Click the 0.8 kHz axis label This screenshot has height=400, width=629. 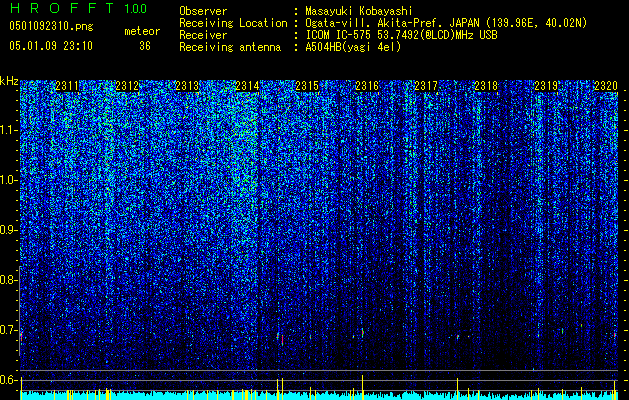pyautogui.click(x=8, y=280)
